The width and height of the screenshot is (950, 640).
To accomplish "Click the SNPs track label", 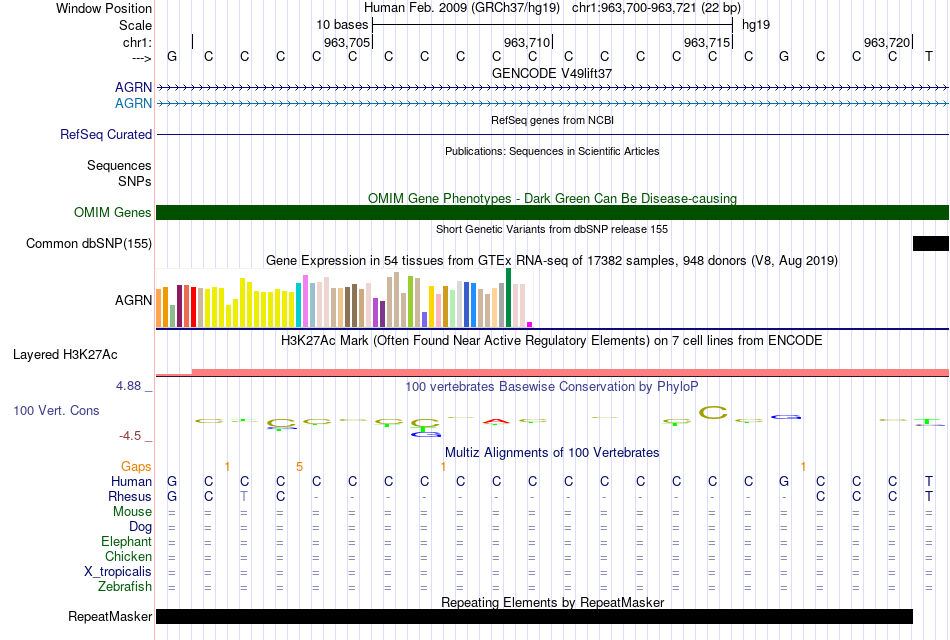I will click(135, 181).
